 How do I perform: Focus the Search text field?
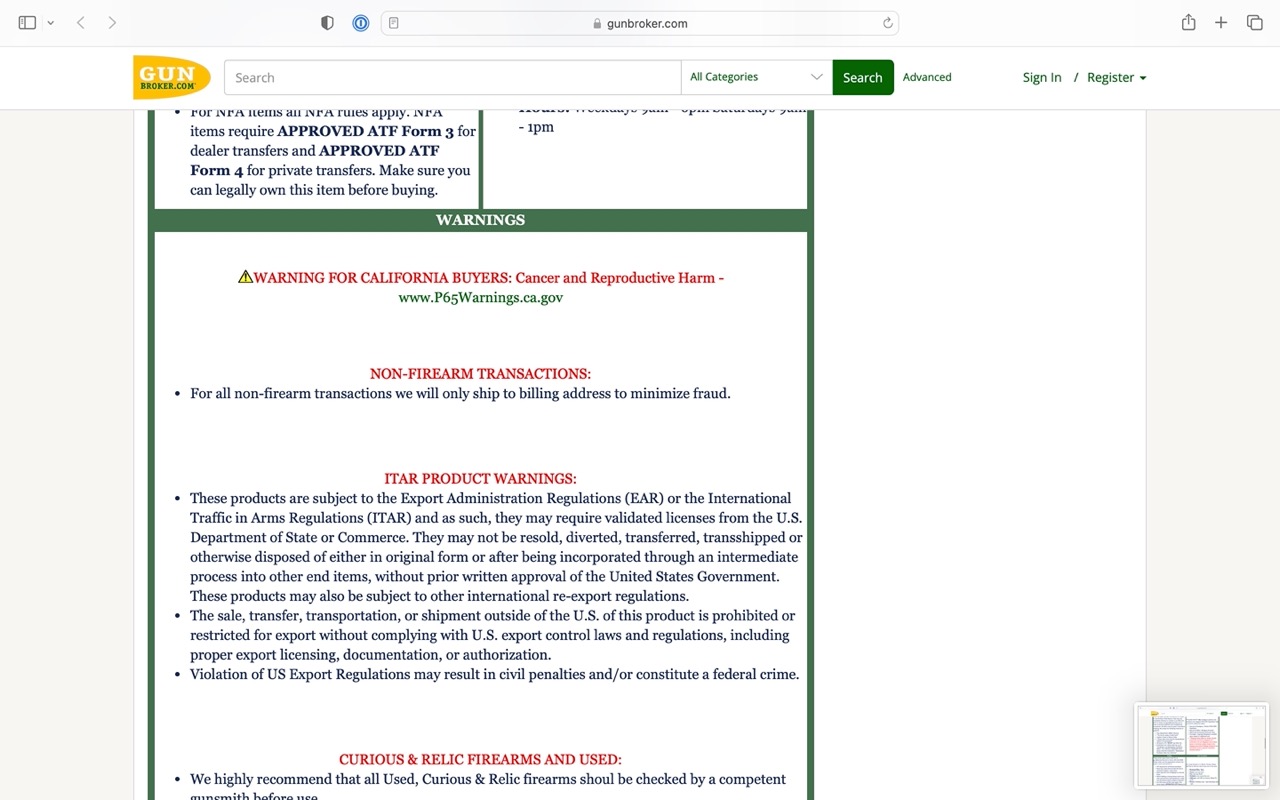tap(452, 77)
